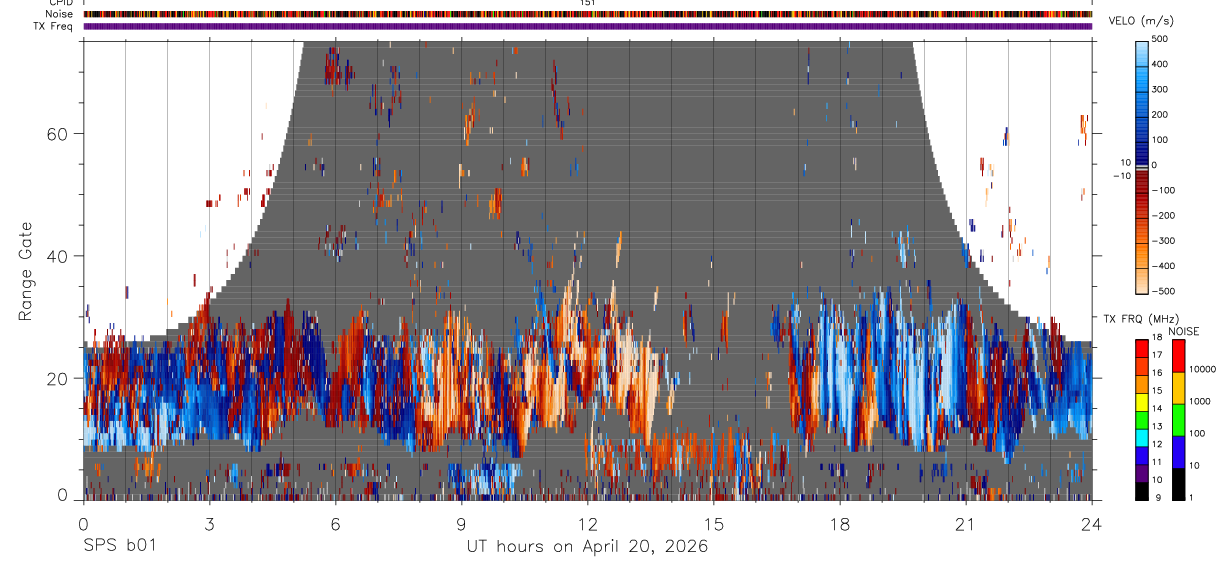Click the 'TX FRQ (MHz)' legend title
Viewport: 1228px width, 567px height.
pos(1143,319)
